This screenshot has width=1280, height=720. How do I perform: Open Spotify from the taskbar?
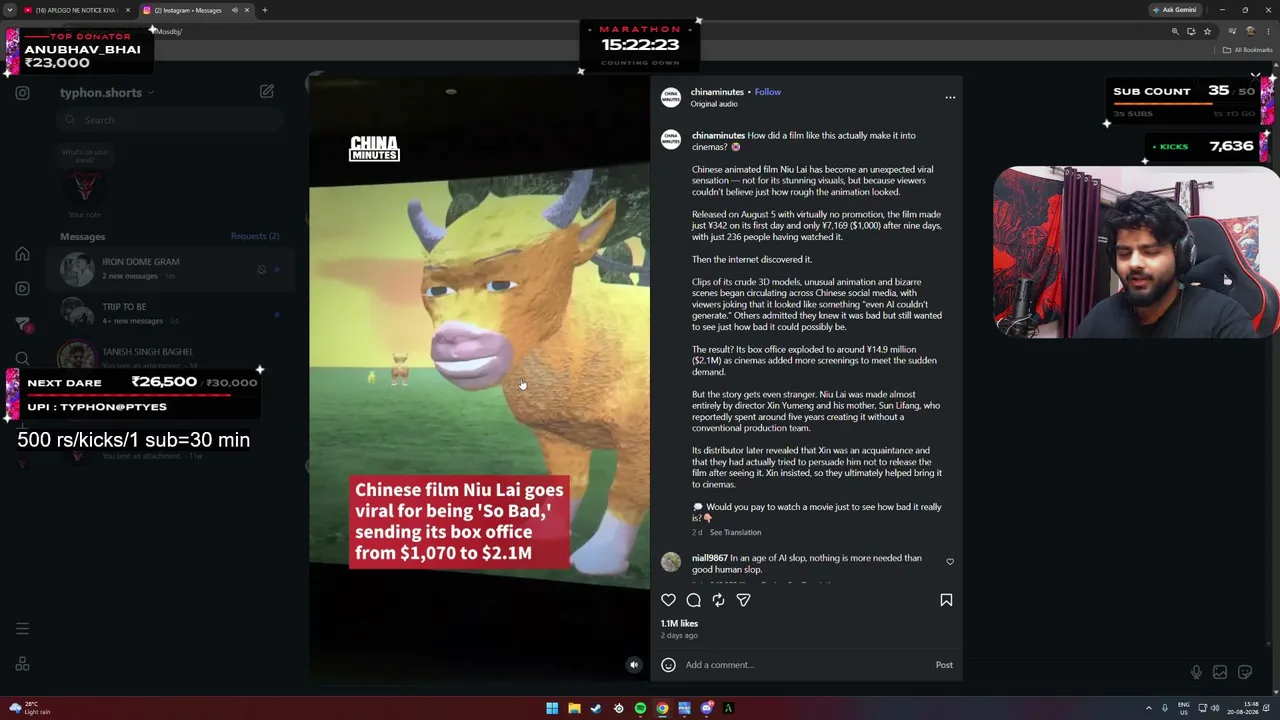coord(640,709)
